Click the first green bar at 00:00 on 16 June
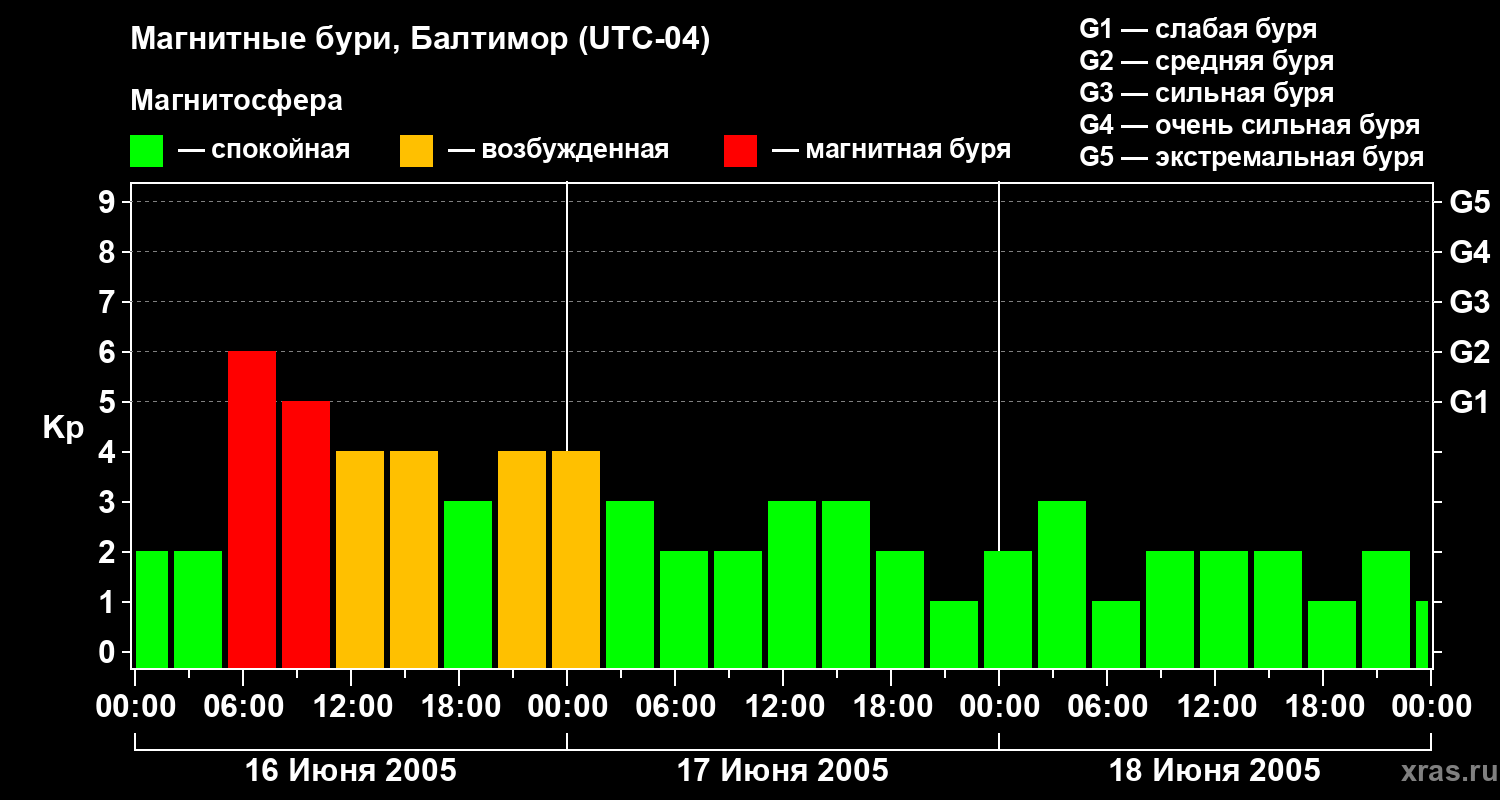 click(x=152, y=609)
